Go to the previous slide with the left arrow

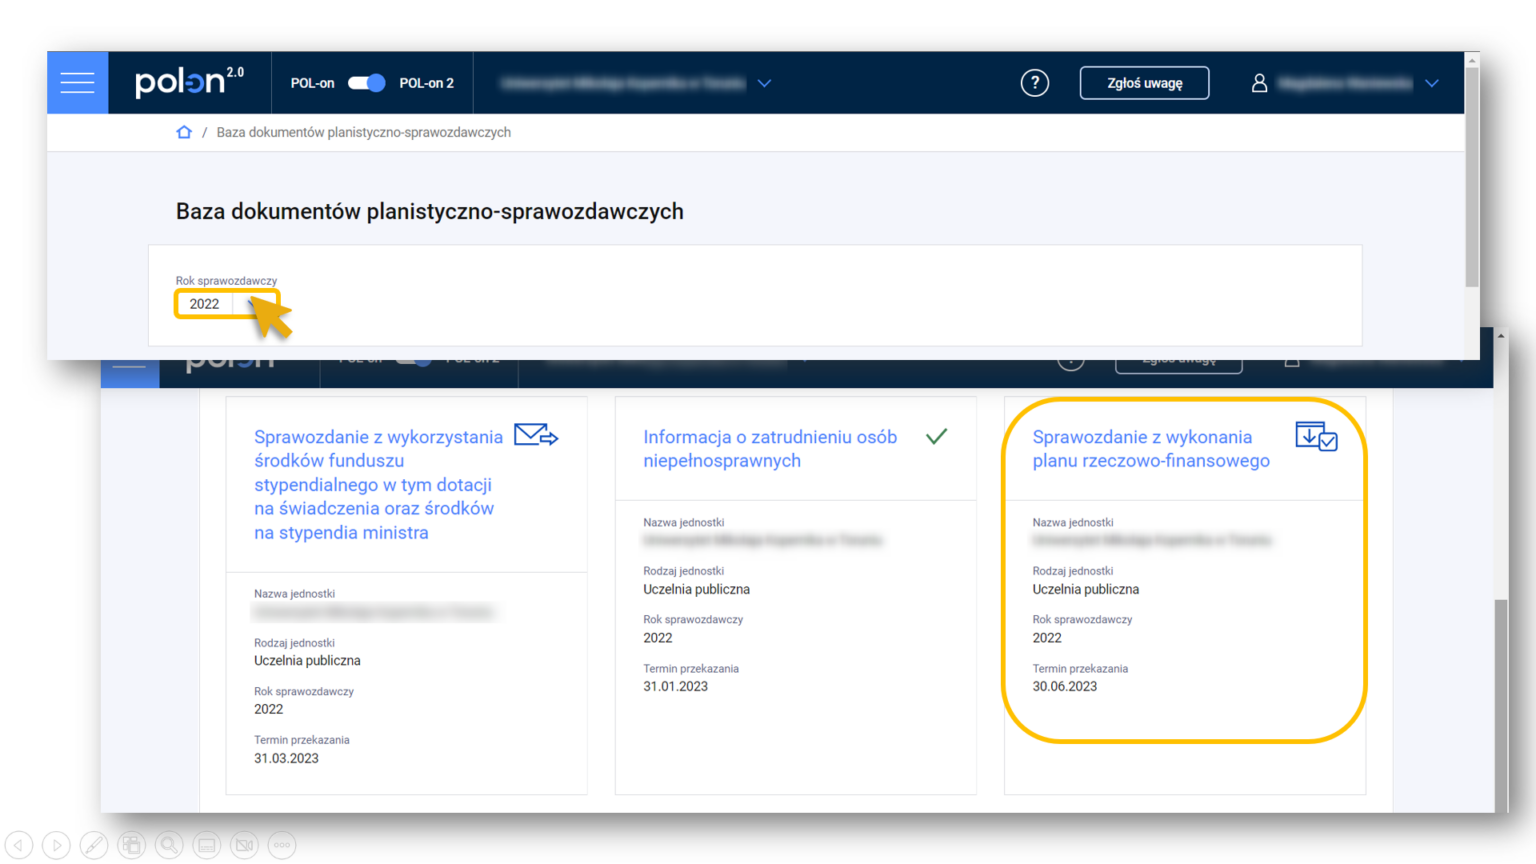[x=19, y=845]
